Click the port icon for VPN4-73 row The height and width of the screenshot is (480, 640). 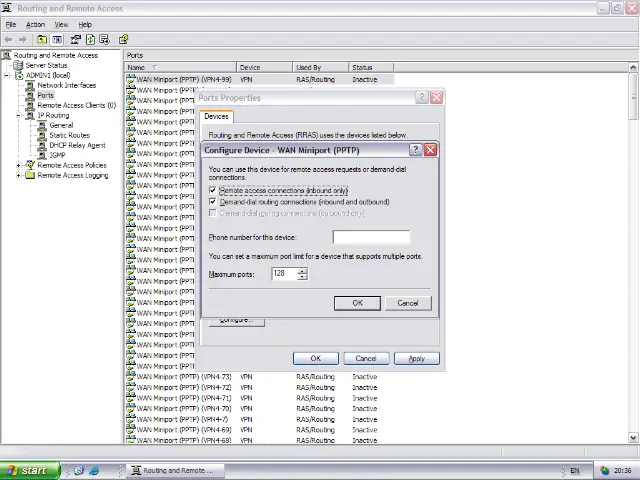click(131, 376)
